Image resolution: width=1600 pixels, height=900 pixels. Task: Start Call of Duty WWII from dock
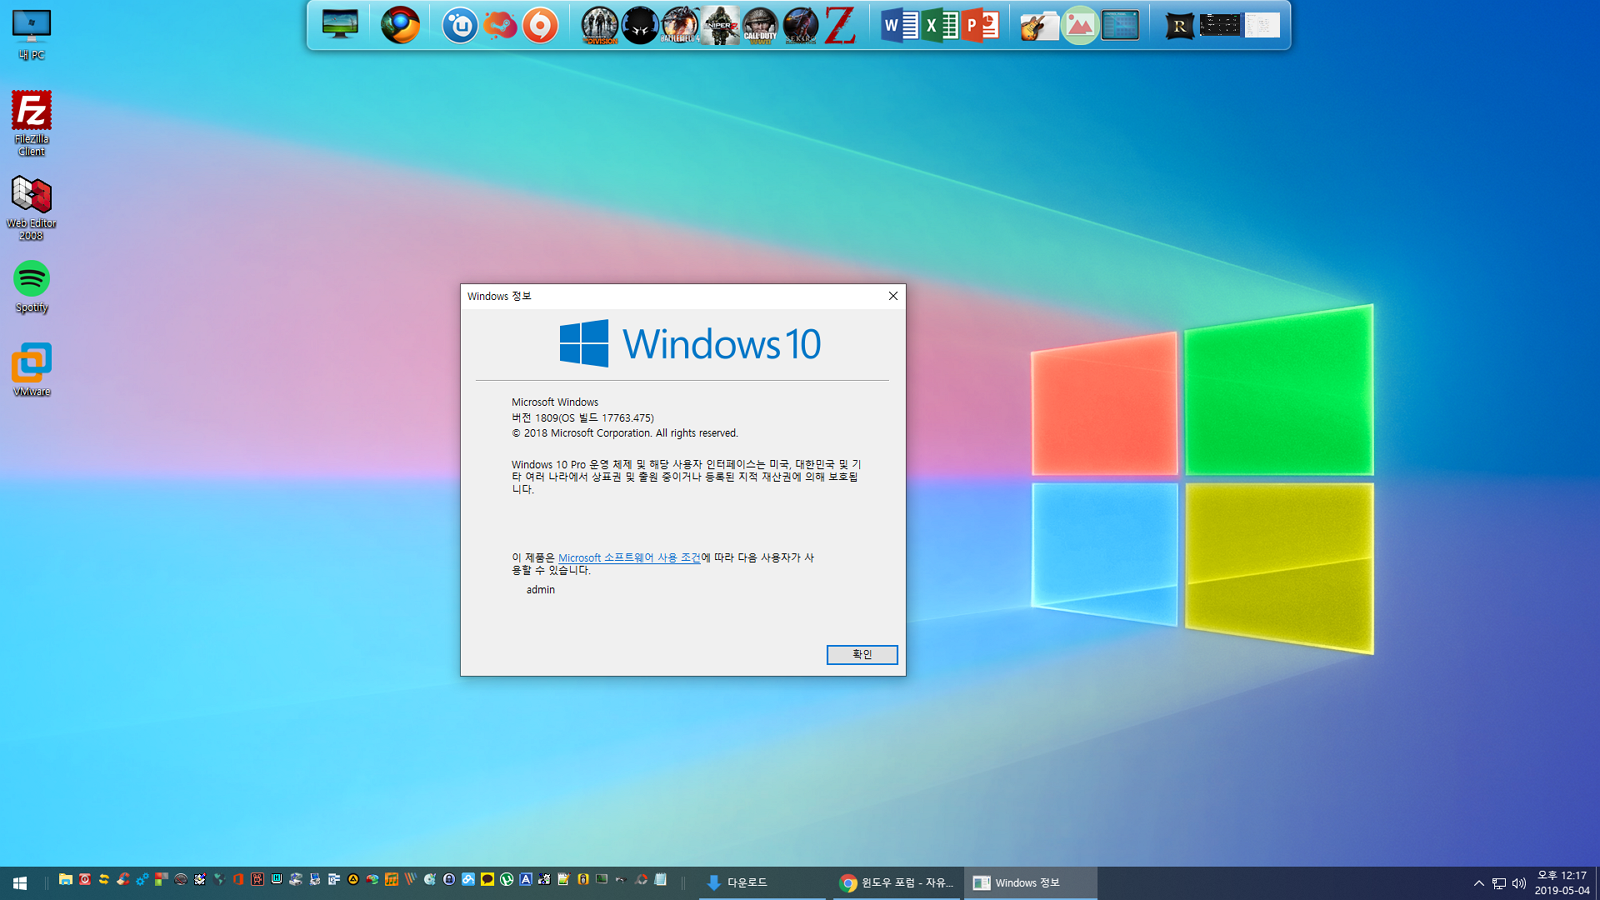[x=760, y=25]
